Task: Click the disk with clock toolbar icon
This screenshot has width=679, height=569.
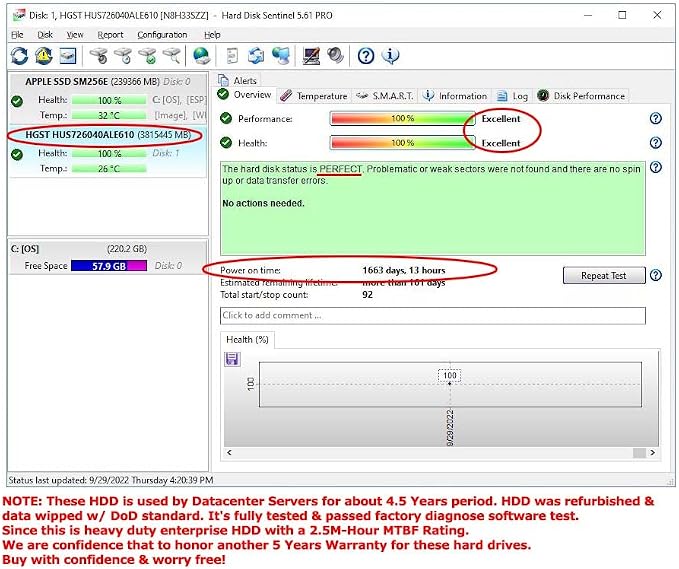Action: pyautogui.click(x=123, y=56)
